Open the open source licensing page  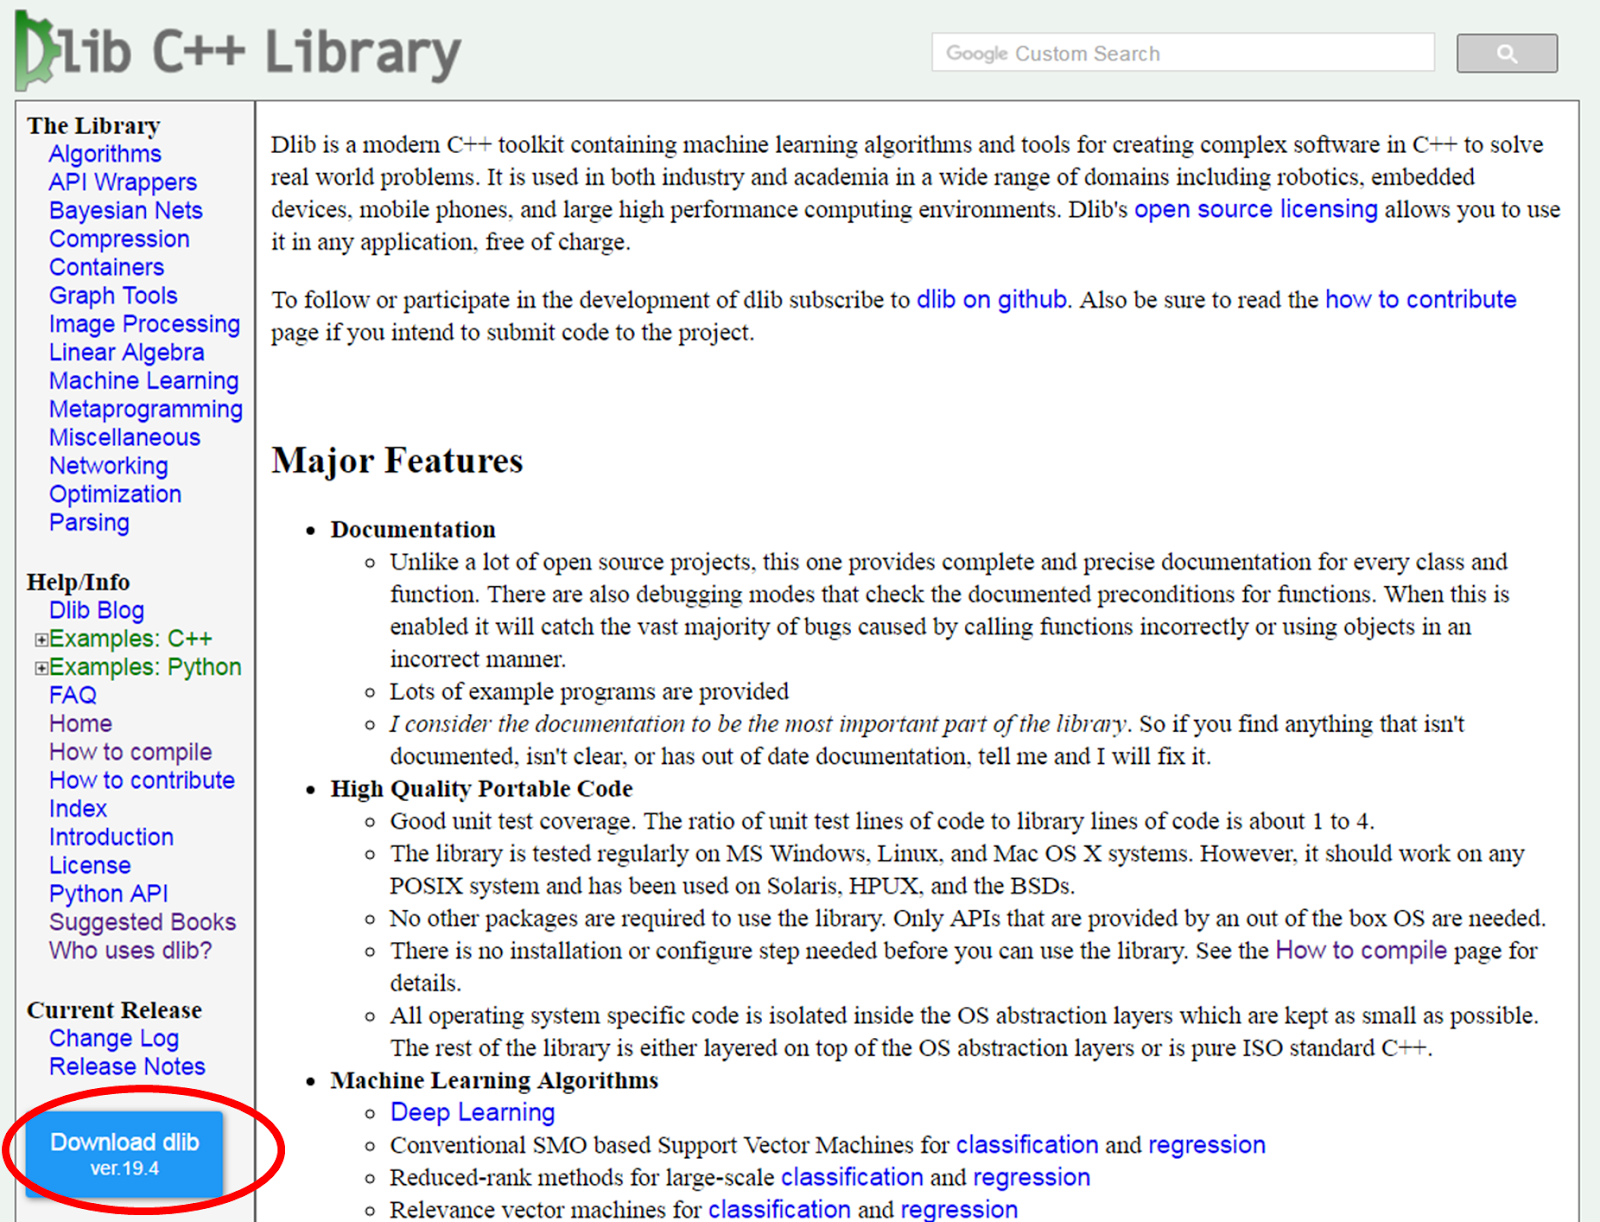(1254, 209)
